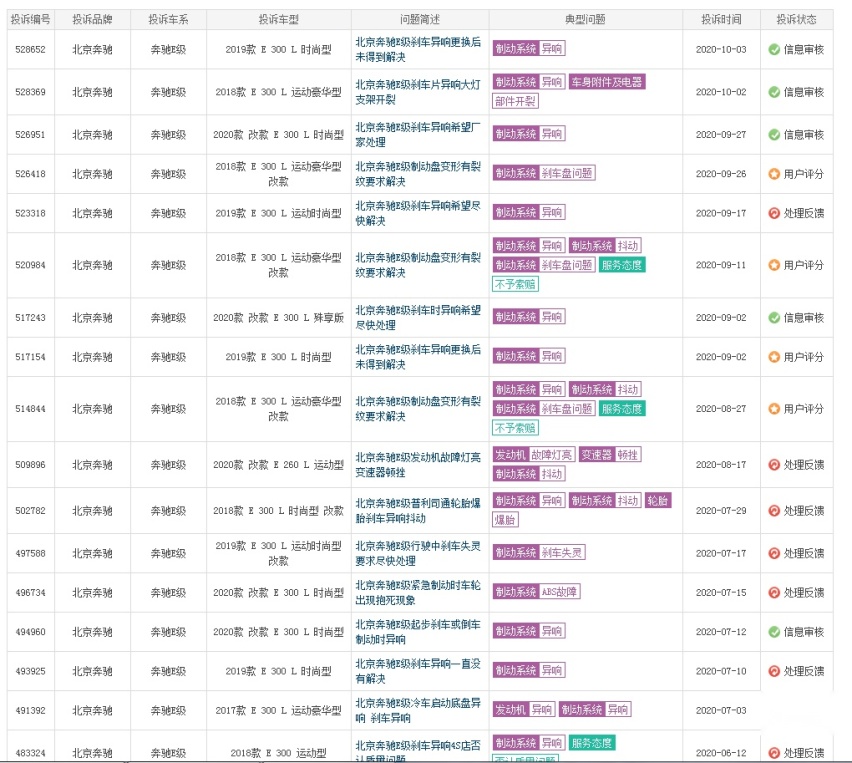
Task: Click red status icon for complaint 483324
Action: point(774,753)
